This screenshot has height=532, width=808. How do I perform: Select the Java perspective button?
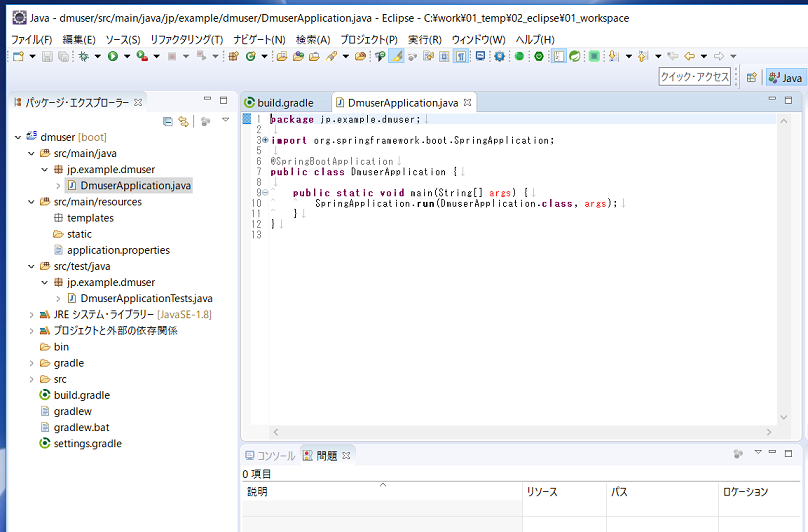pos(785,78)
